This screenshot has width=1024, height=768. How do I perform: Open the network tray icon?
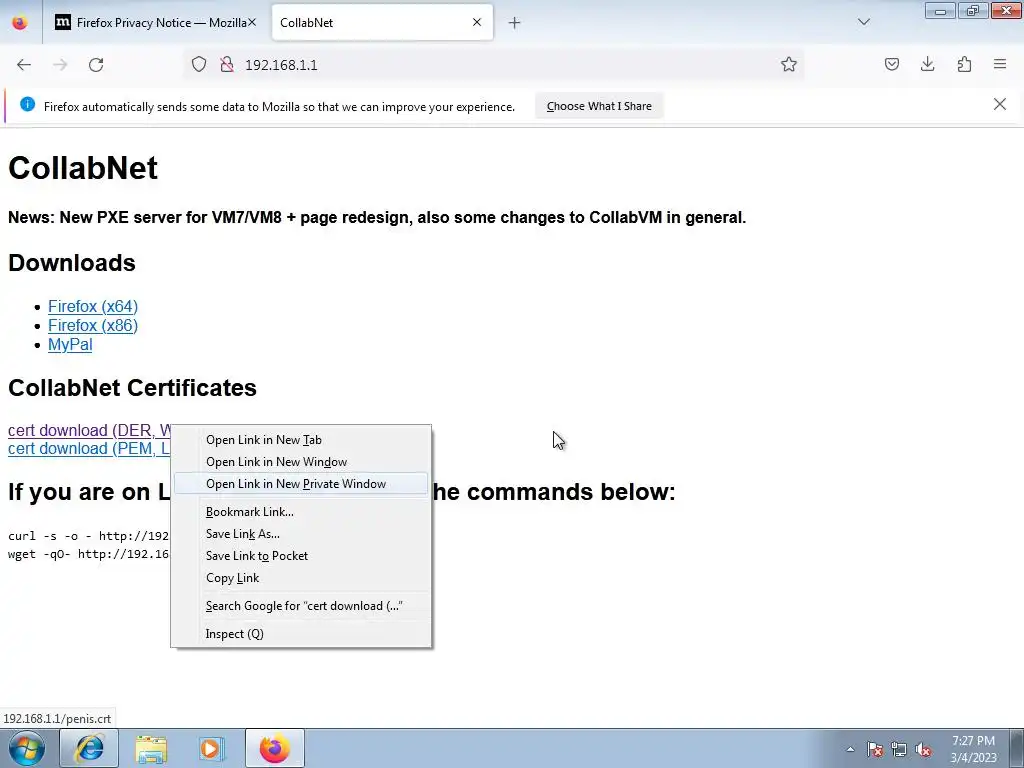[x=899, y=749]
